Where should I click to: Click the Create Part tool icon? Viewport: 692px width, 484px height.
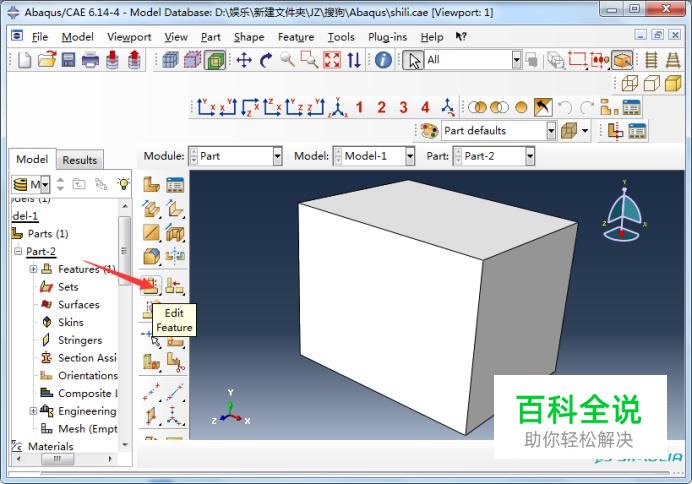[151, 184]
